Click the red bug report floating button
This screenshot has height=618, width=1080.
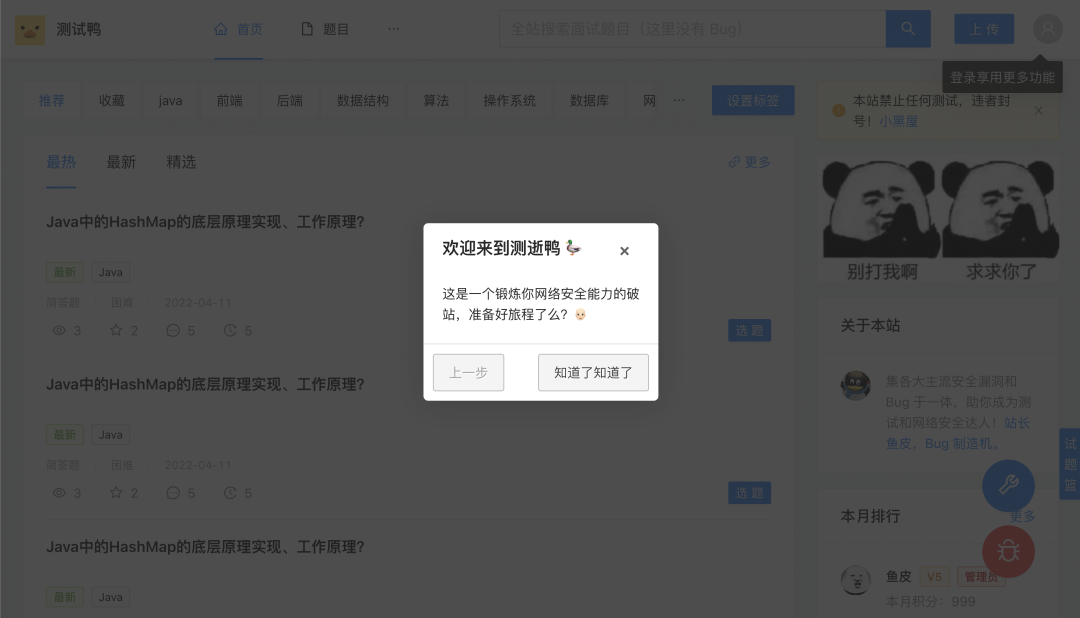[x=1008, y=551]
